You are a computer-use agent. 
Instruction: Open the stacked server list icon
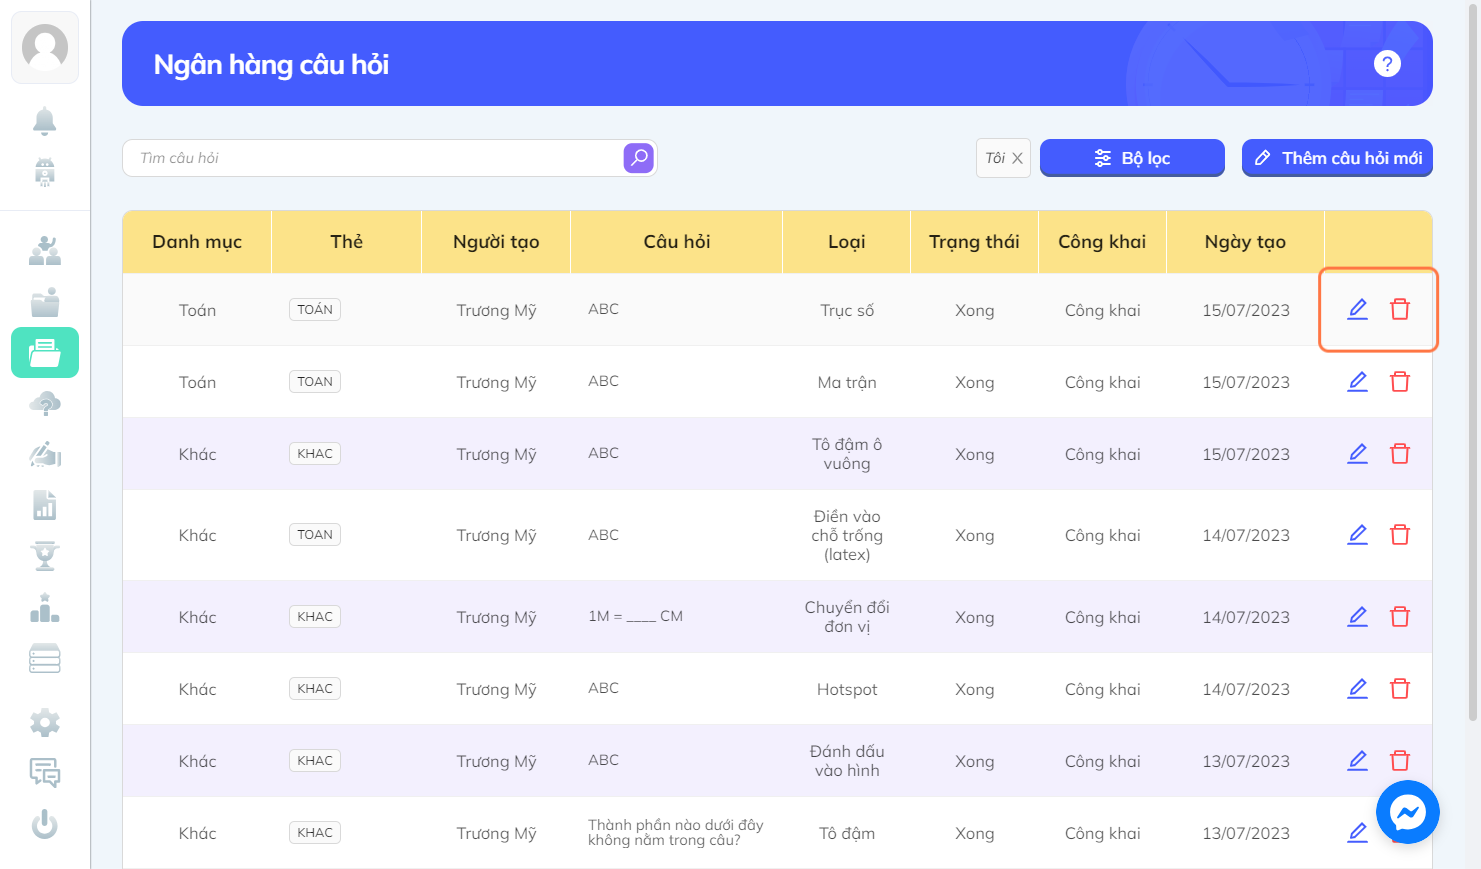click(x=45, y=659)
